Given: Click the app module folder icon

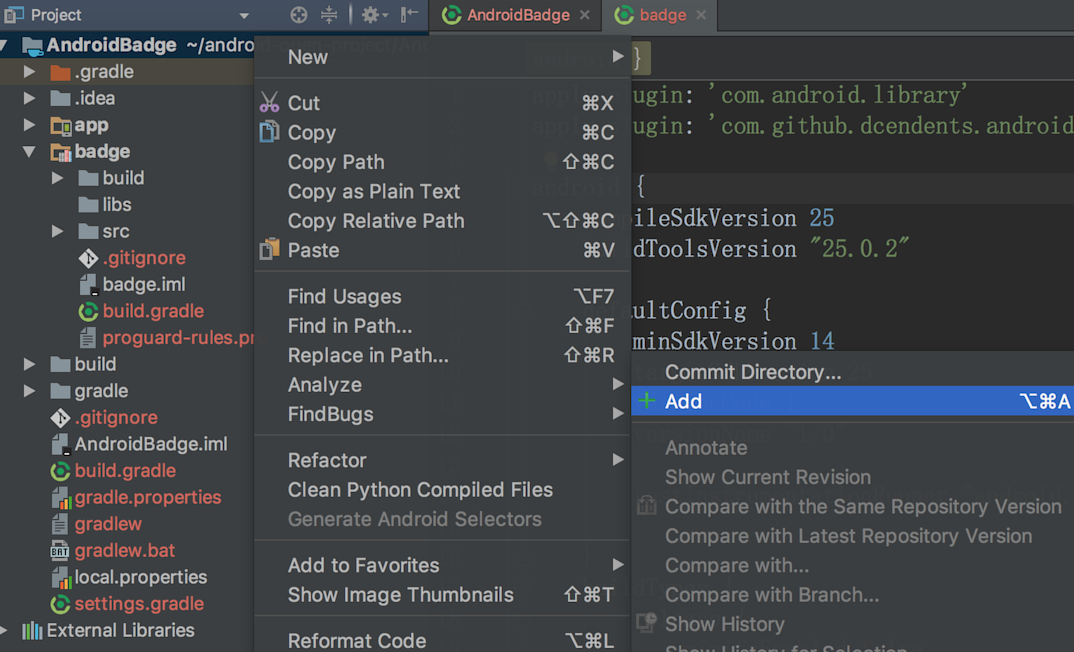Looking at the screenshot, I should (x=61, y=125).
